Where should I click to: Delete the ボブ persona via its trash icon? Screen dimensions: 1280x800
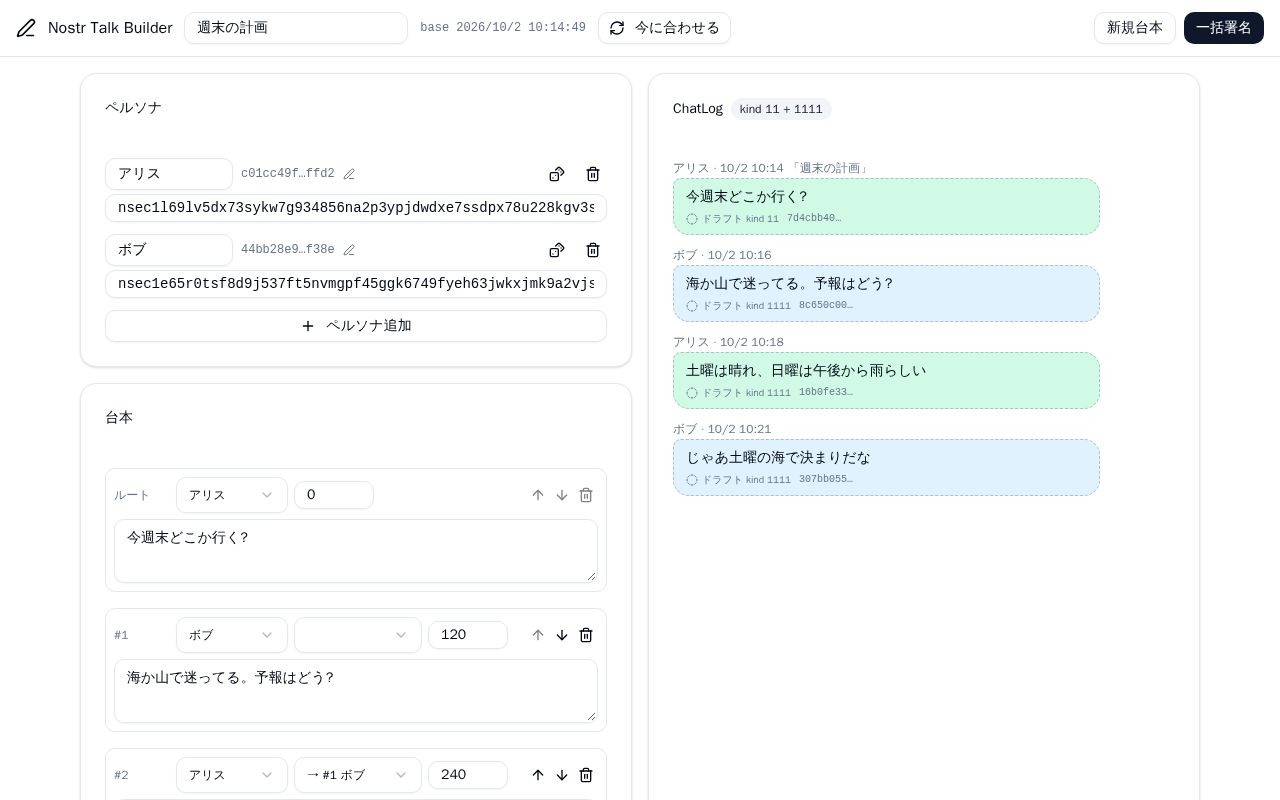coord(593,250)
